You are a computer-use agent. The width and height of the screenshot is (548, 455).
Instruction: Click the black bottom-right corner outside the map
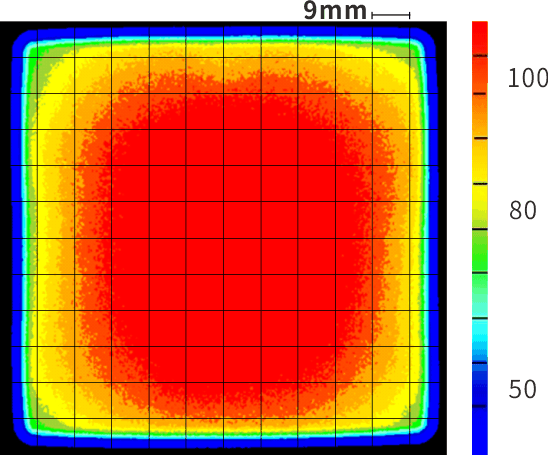(442, 449)
